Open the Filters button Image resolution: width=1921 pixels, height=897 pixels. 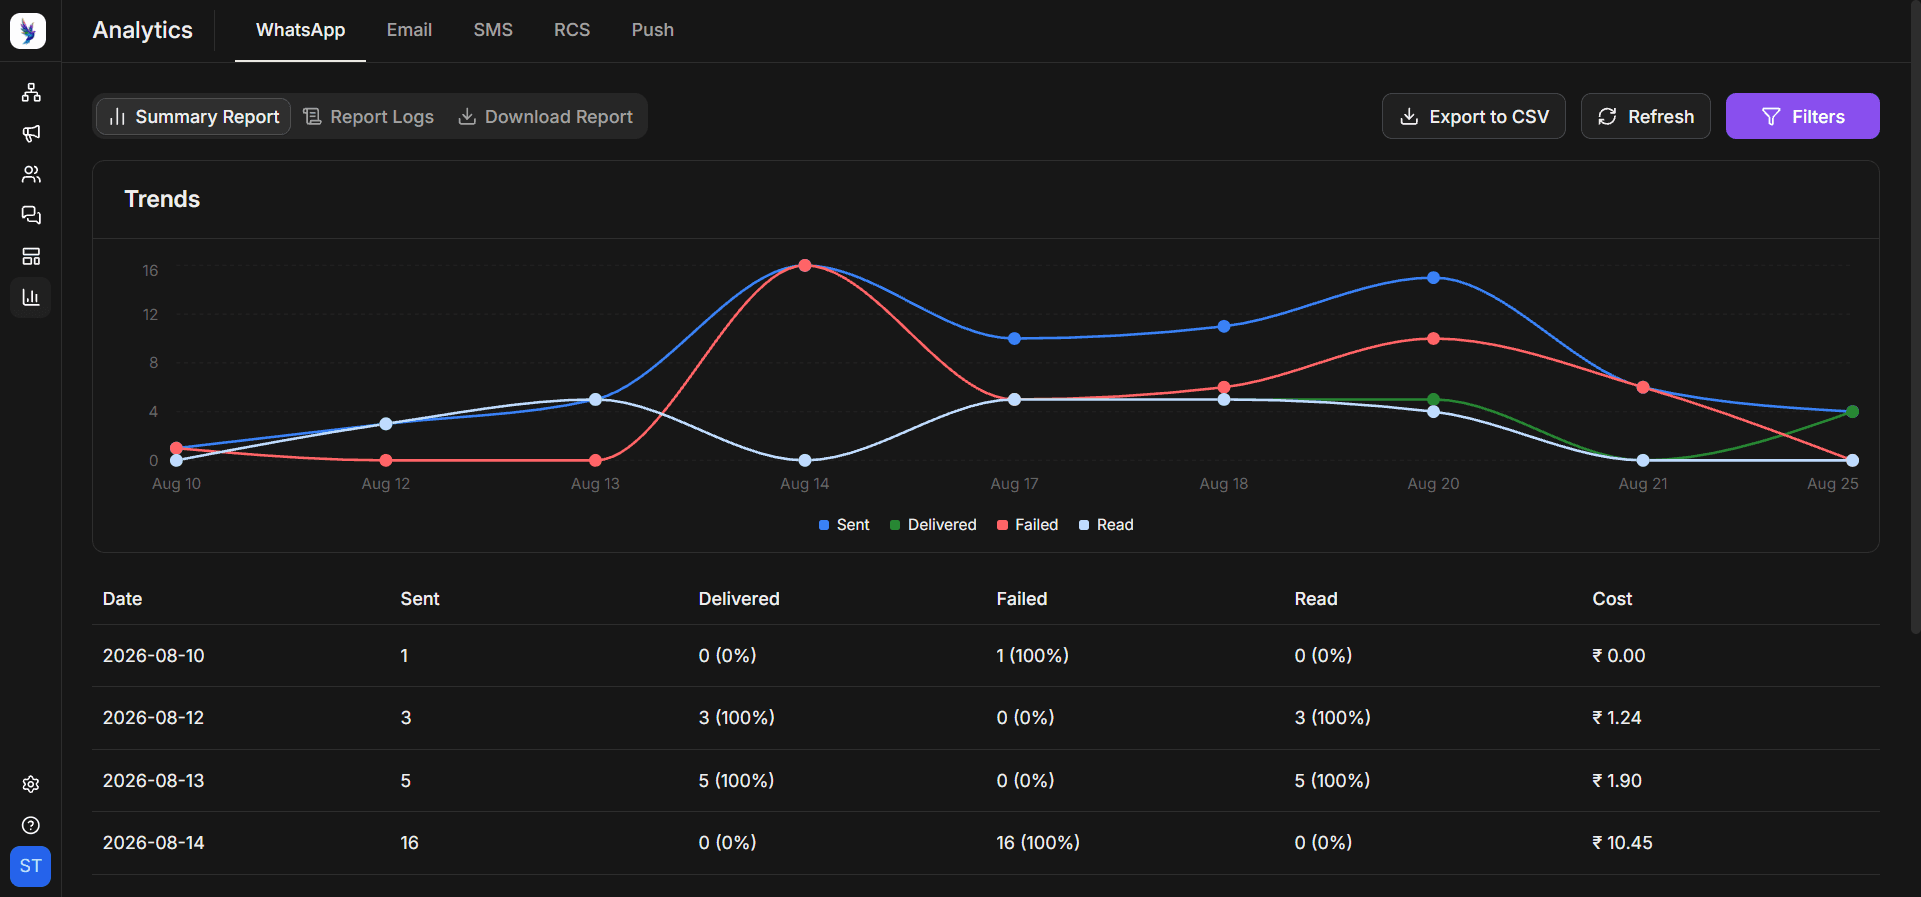tap(1803, 117)
